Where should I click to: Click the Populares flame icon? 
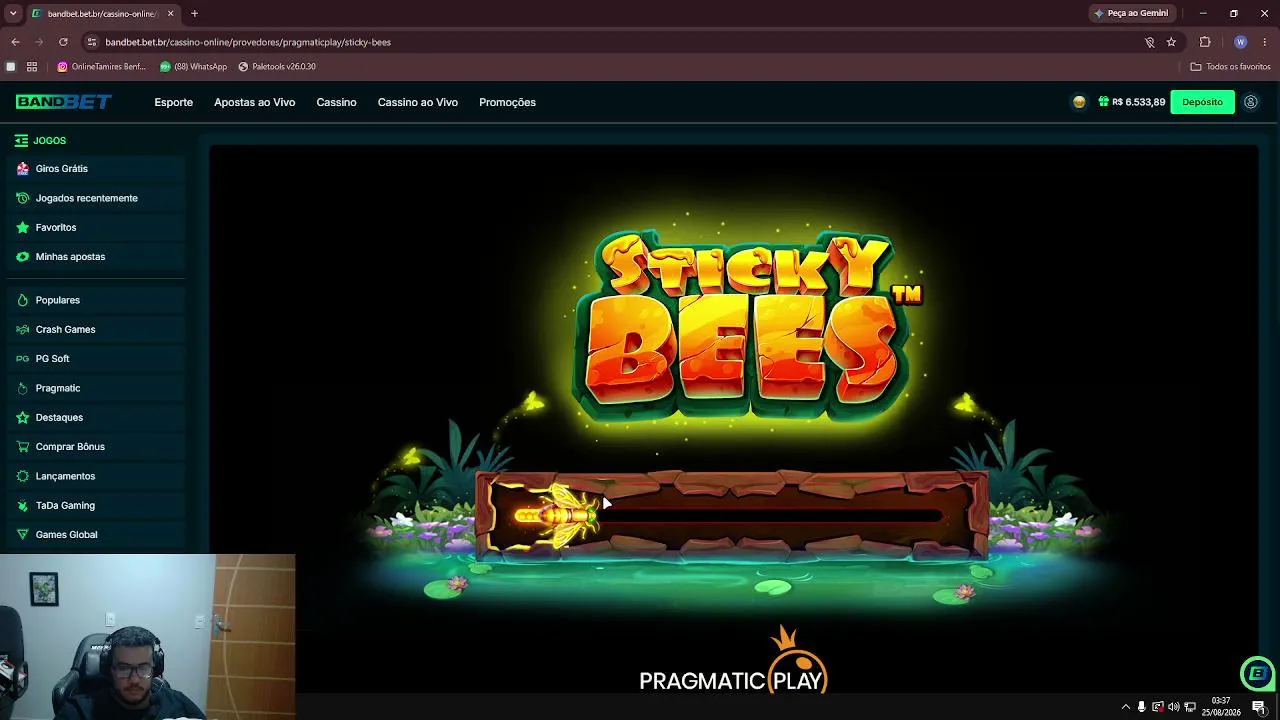22,300
